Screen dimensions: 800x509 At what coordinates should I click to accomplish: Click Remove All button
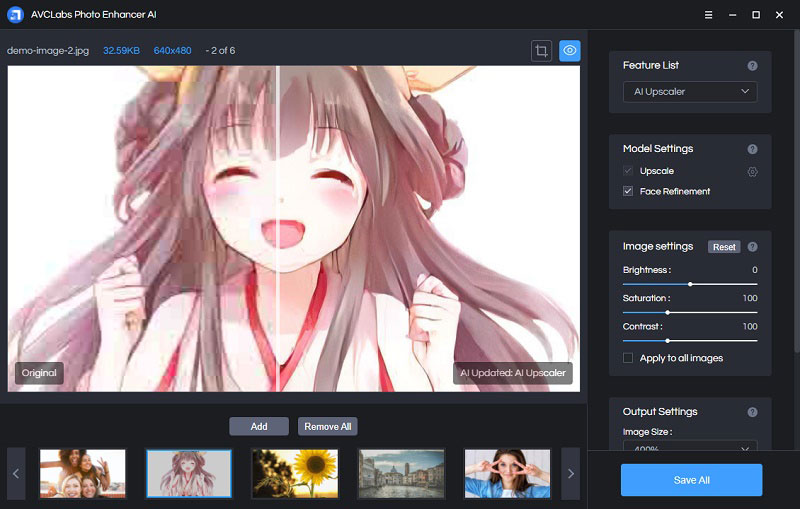328,426
